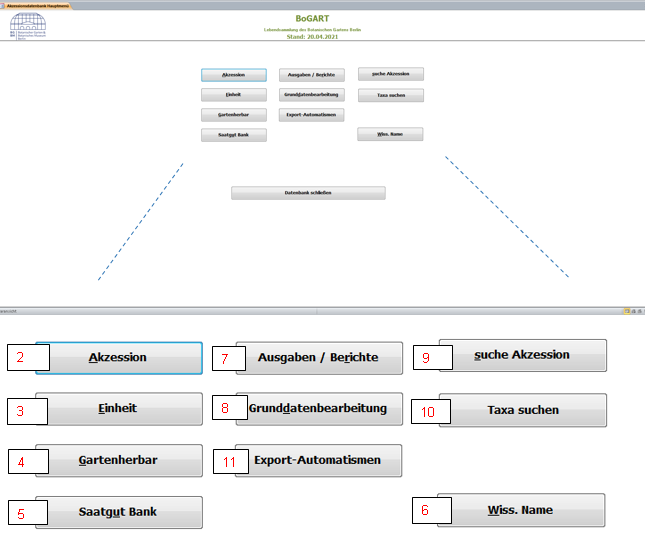Click the Botanic Garden logo in the header

click(x=27, y=27)
